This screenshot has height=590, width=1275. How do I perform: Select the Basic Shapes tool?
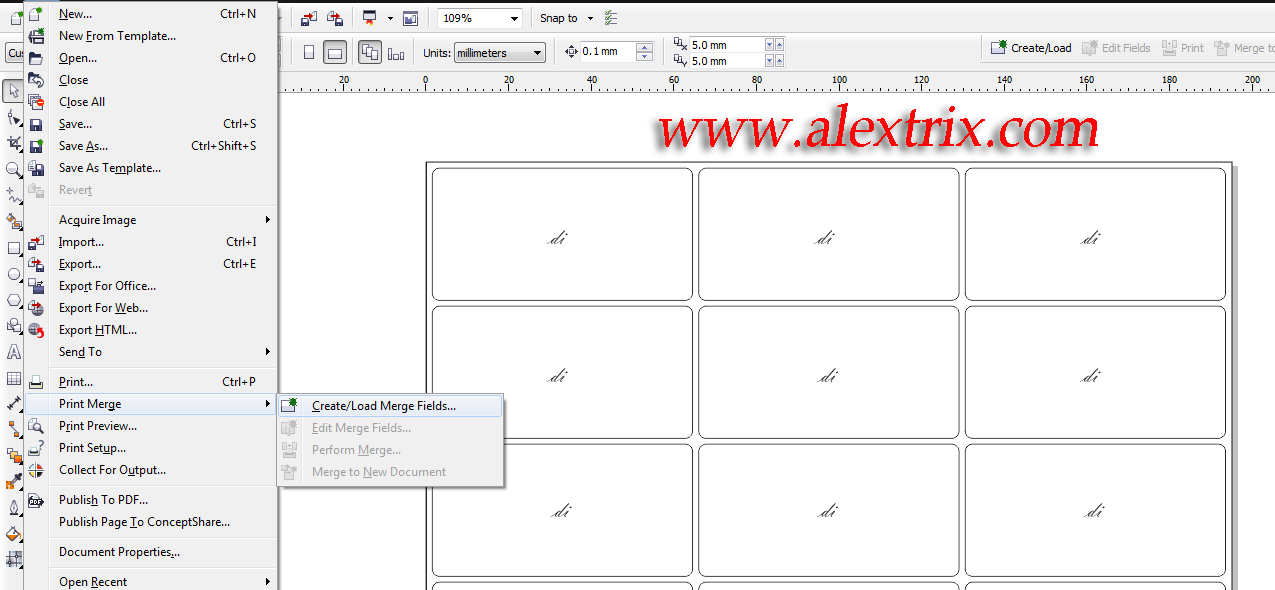13,326
